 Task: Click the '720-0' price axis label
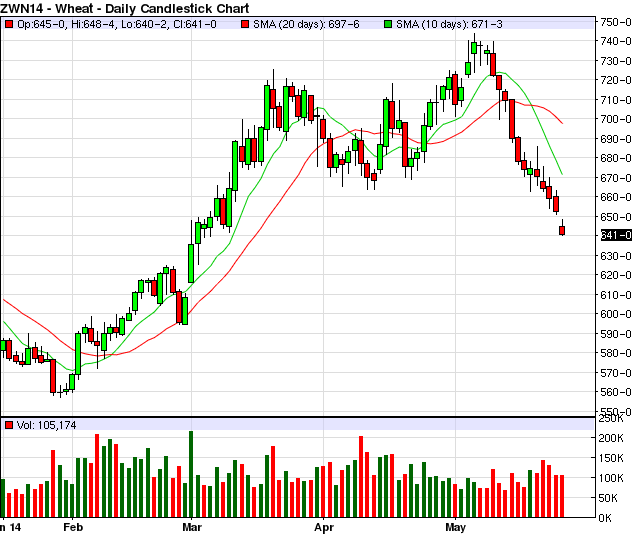pos(616,80)
